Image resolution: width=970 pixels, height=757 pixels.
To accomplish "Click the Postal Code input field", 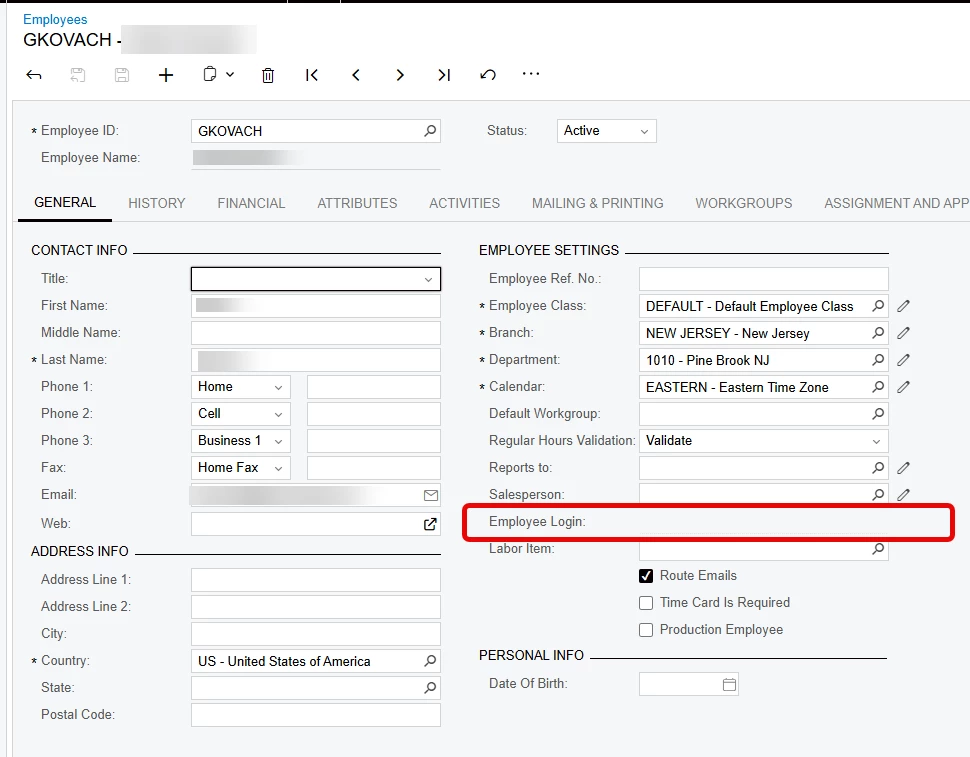I will pos(315,715).
